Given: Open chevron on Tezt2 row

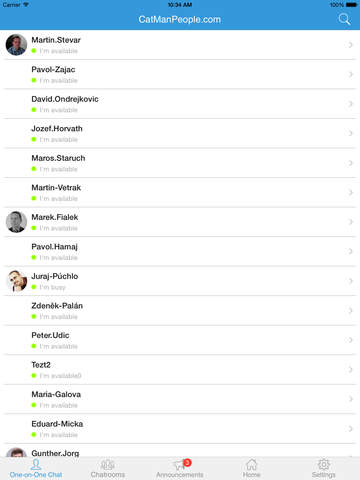Looking at the screenshot, I should 351,369.
